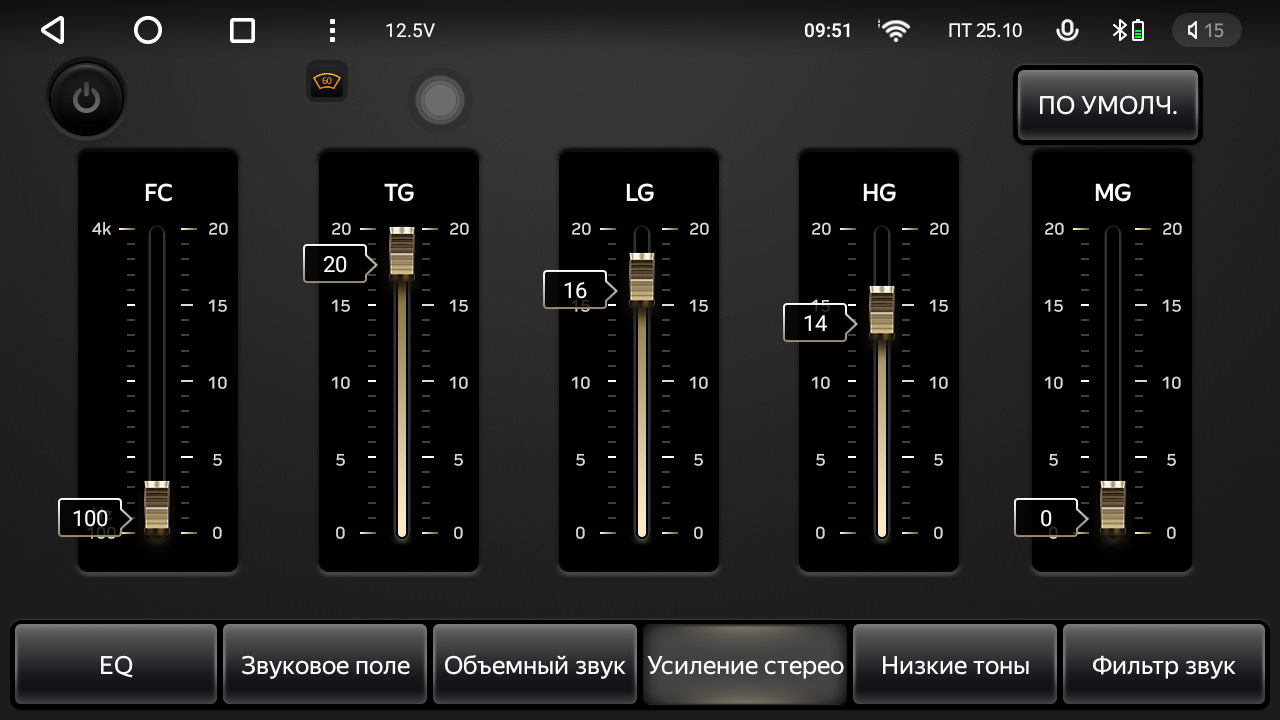Screen dimensions: 1280x720
Task: Toggle the round power button
Action: (x=86, y=98)
